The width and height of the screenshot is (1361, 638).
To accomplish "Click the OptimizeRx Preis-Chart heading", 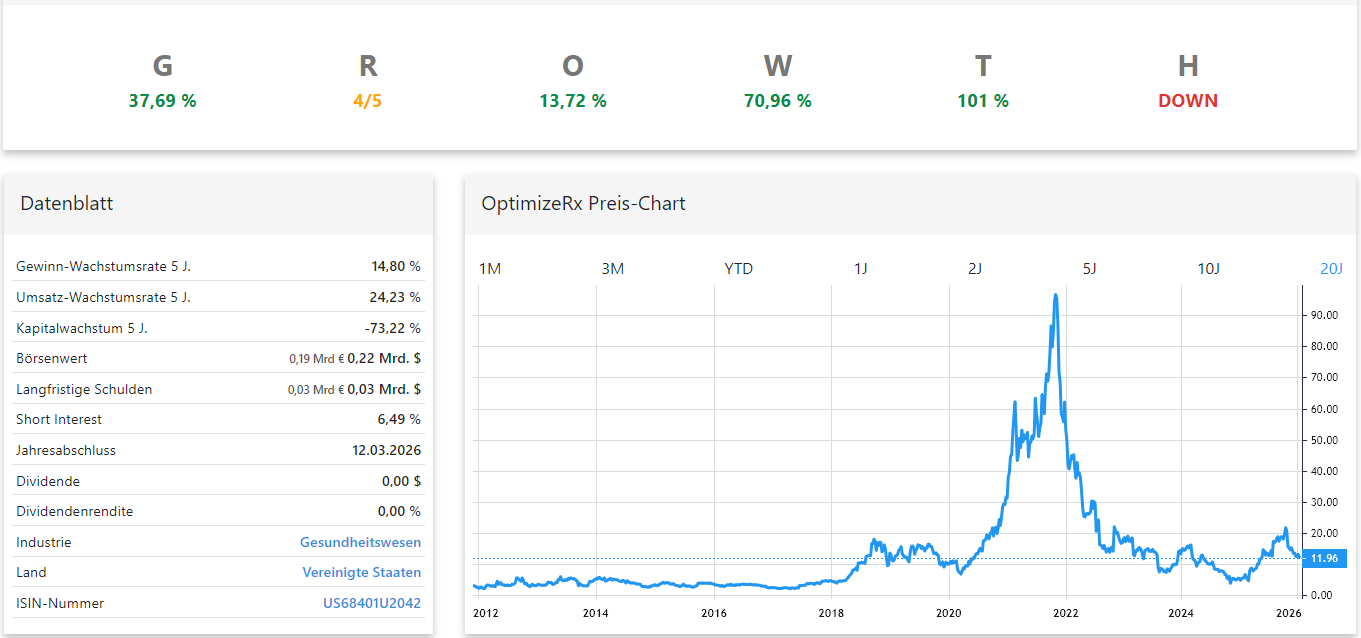I will (x=583, y=203).
